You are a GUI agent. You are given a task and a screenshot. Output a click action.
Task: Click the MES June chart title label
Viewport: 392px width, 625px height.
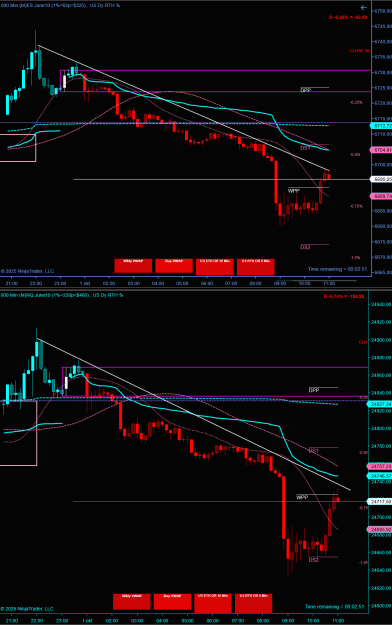point(61,6)
